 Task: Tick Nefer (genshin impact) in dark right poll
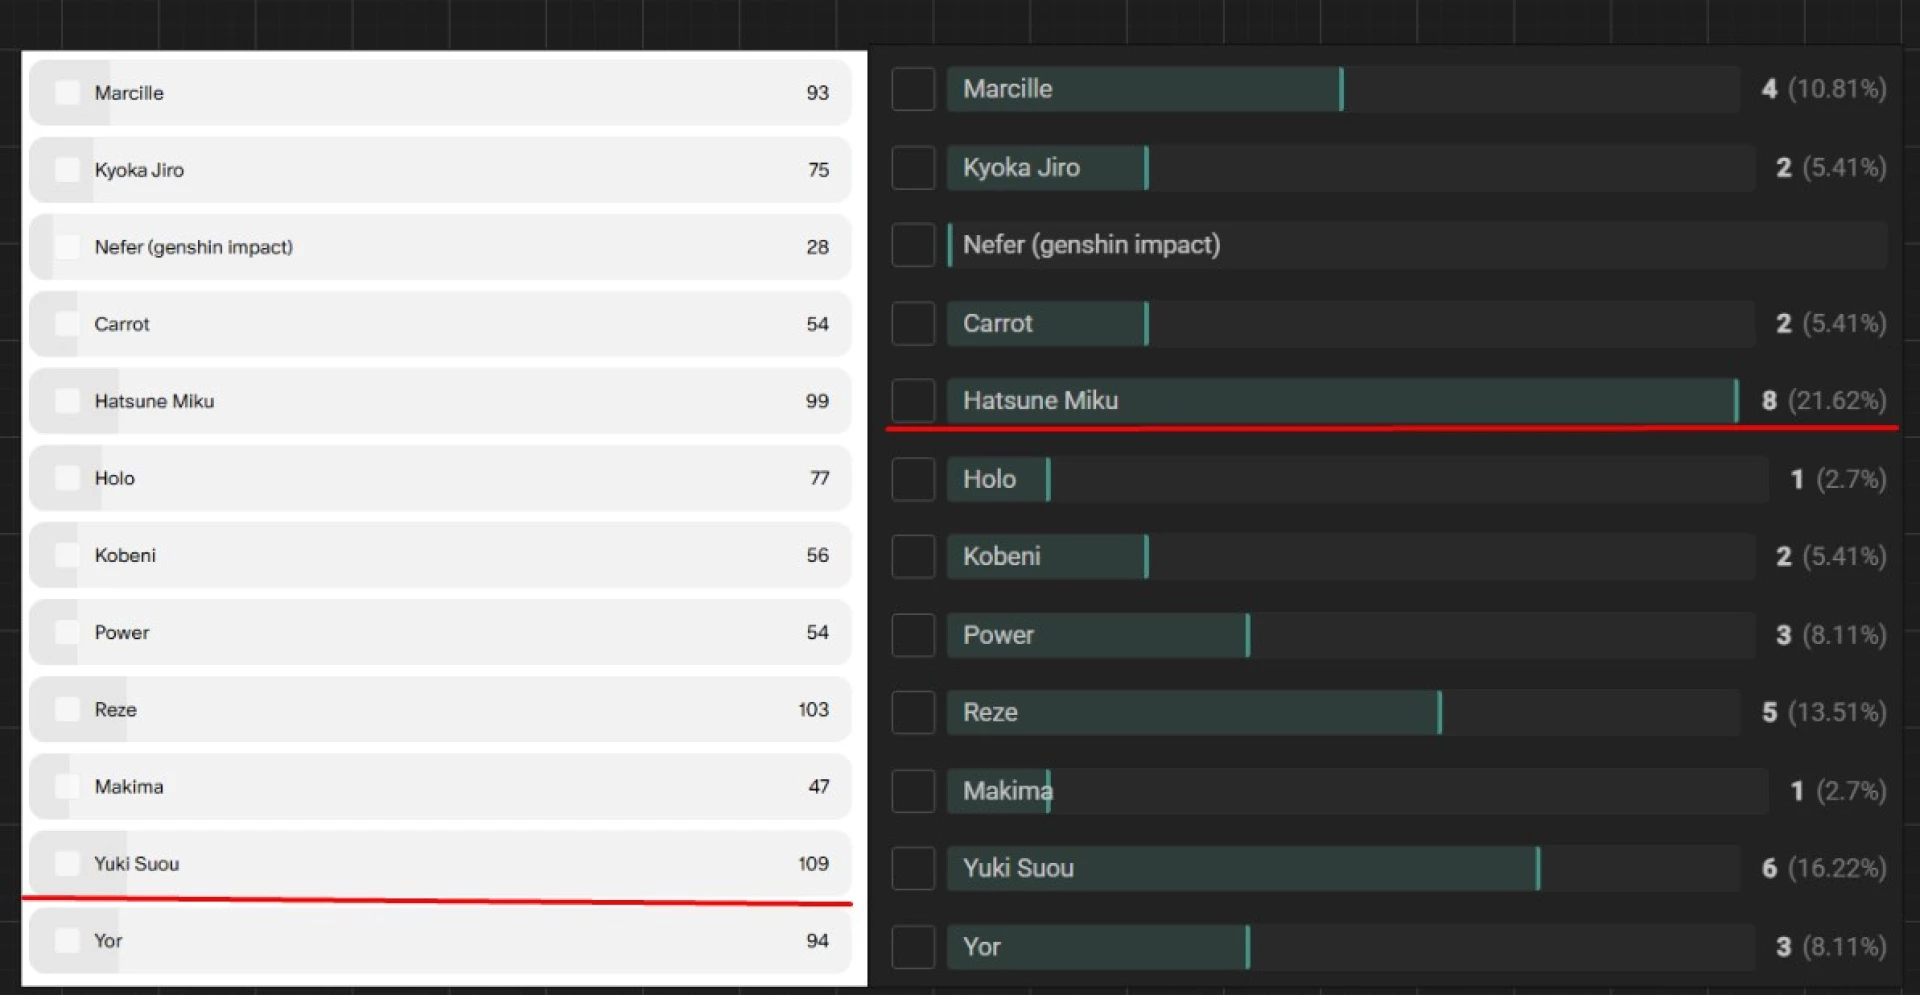[x=913, y=245]
